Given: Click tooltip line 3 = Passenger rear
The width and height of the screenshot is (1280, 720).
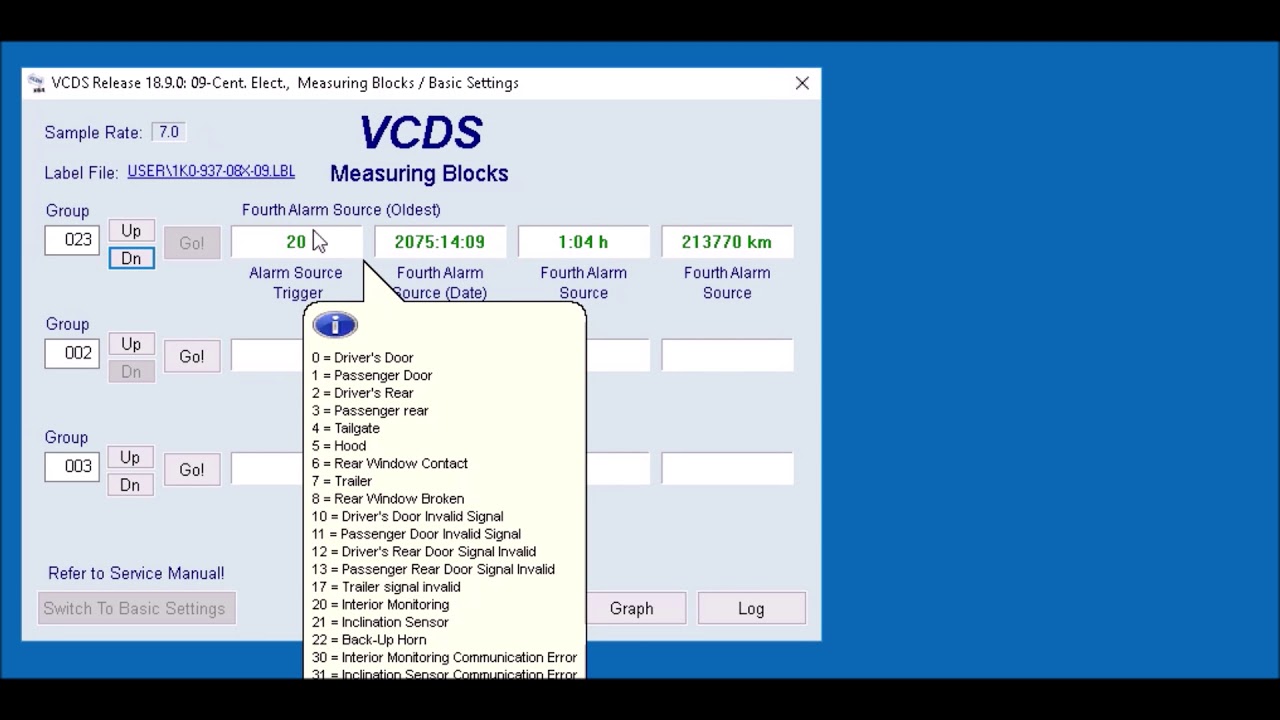Looking at the screenshot, I should 370,410.
